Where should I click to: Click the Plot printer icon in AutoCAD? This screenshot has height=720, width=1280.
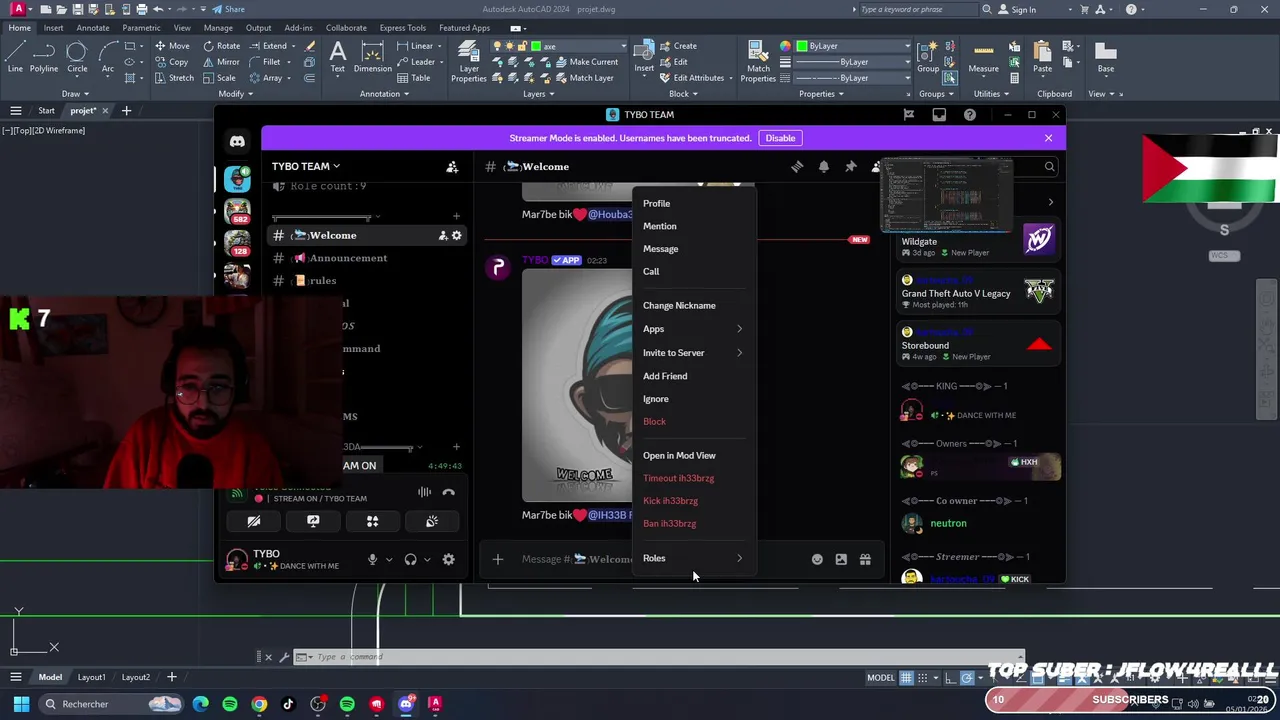pyautogui.click(x=140, y=9)
